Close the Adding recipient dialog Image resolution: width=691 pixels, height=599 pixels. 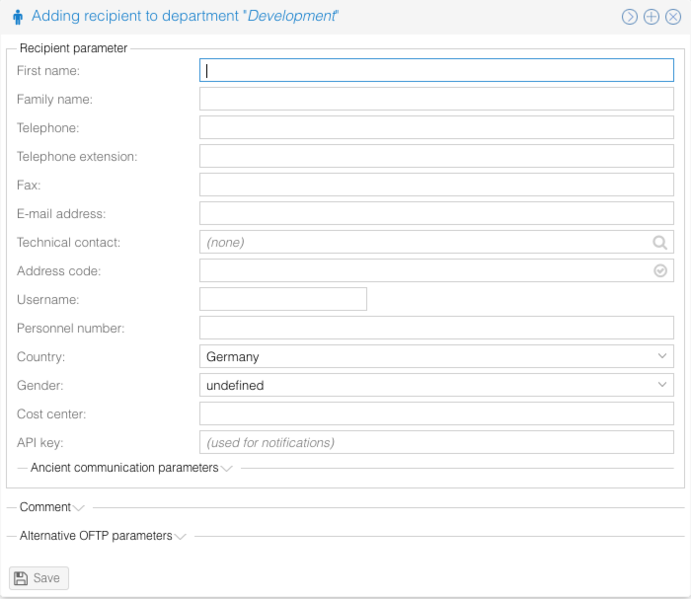(x=673, y=17)
